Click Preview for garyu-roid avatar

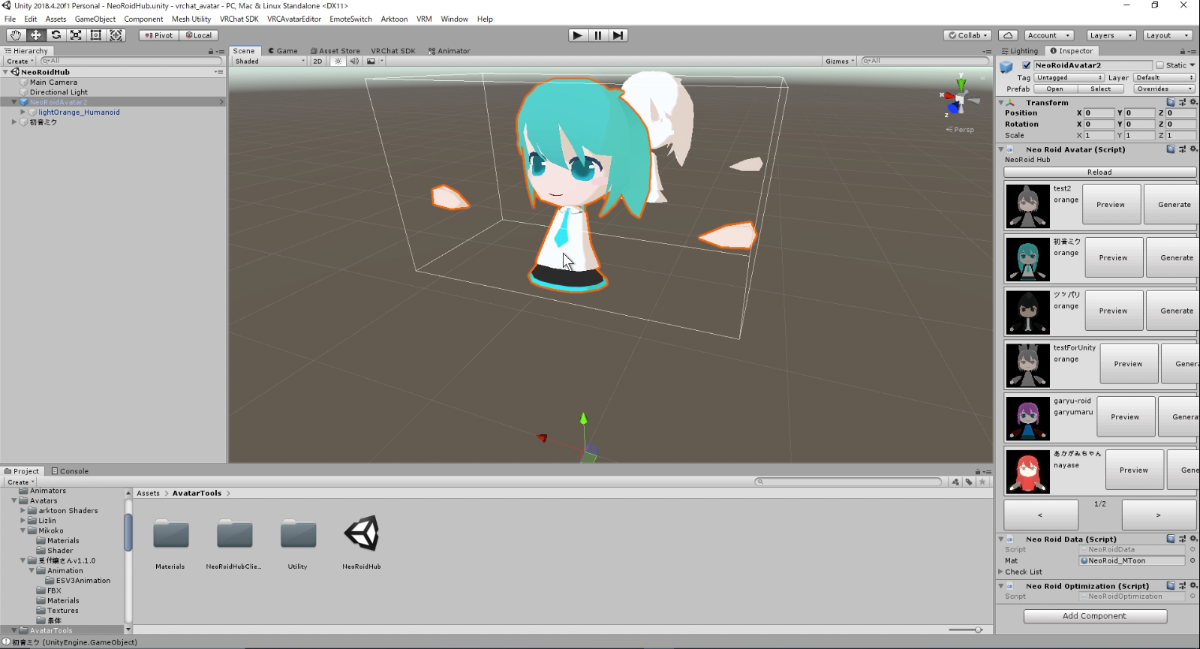tap(1125, 416)
